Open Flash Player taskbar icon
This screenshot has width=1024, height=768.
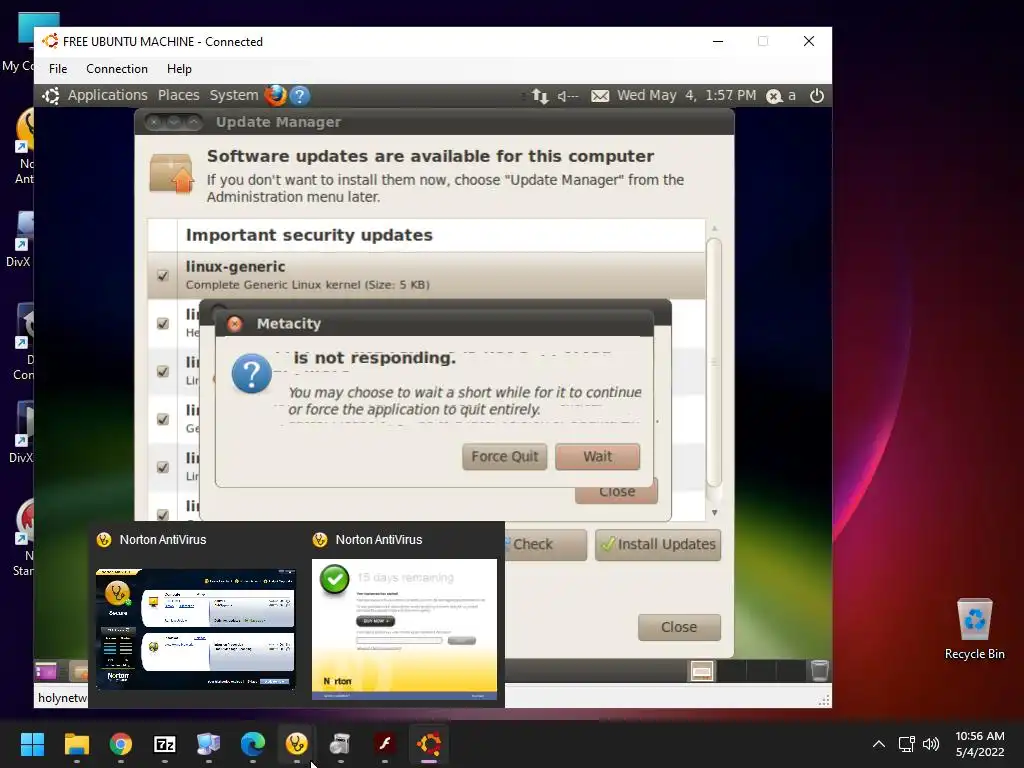click(x=385, y=744)
